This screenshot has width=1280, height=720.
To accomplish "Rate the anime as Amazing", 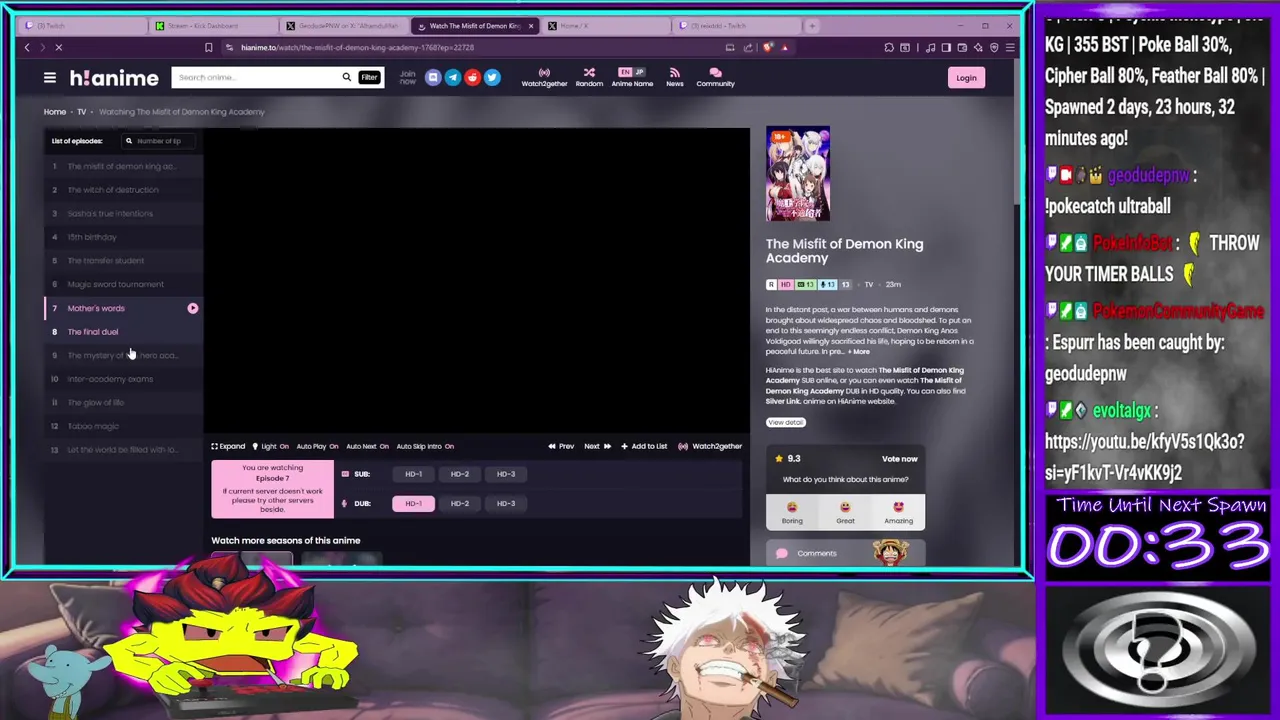I will coord(898,512).
